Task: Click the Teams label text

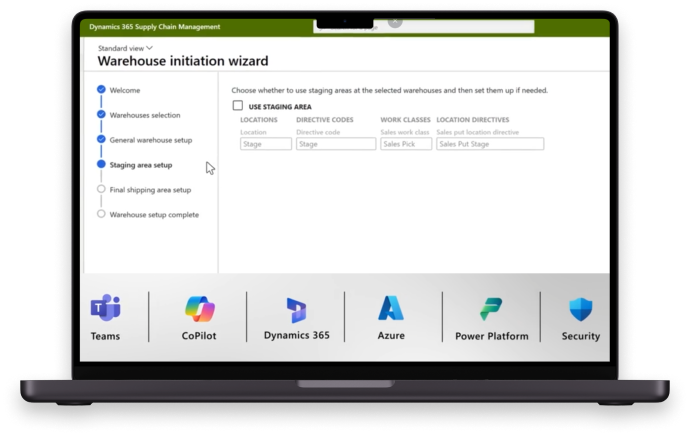Action: (105, 336)
